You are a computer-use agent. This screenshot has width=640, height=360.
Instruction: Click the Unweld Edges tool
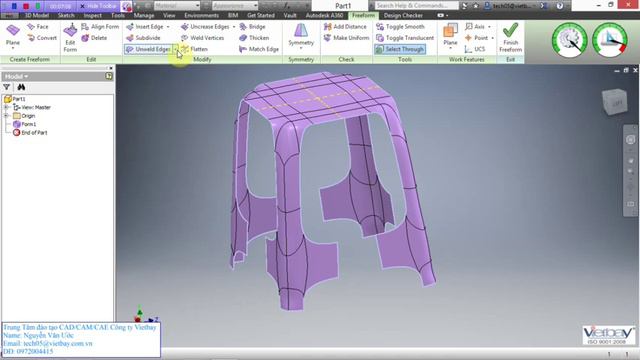pos(148,49)
